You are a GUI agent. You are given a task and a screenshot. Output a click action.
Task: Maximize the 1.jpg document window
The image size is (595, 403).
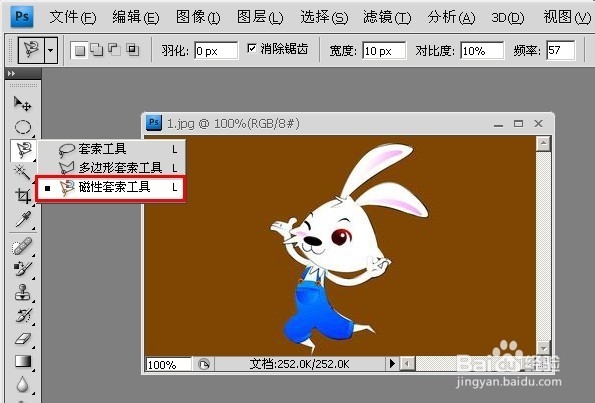pyautogui.click(x=518, y=124)
